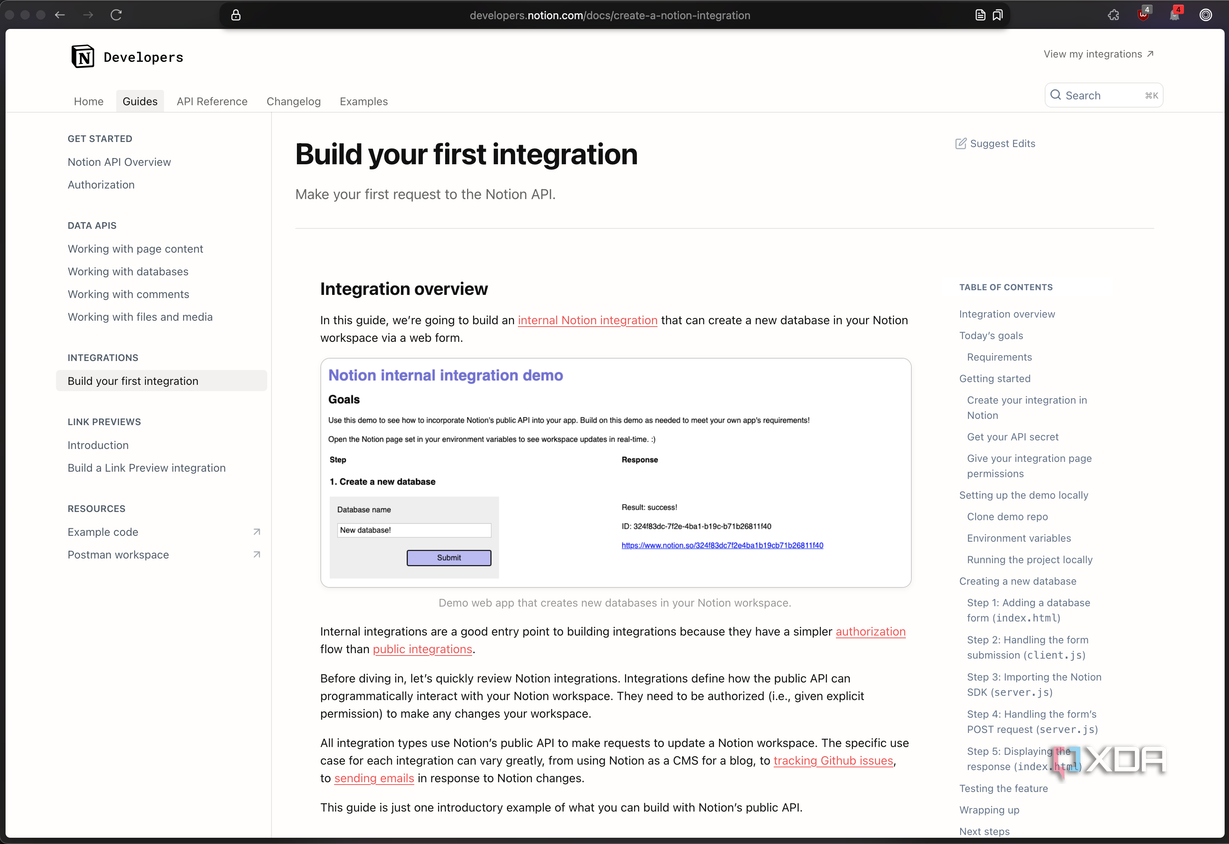Jump to Step 2: Handling the form submission
Screen dimensions: 1229x844
point(1028,648)
